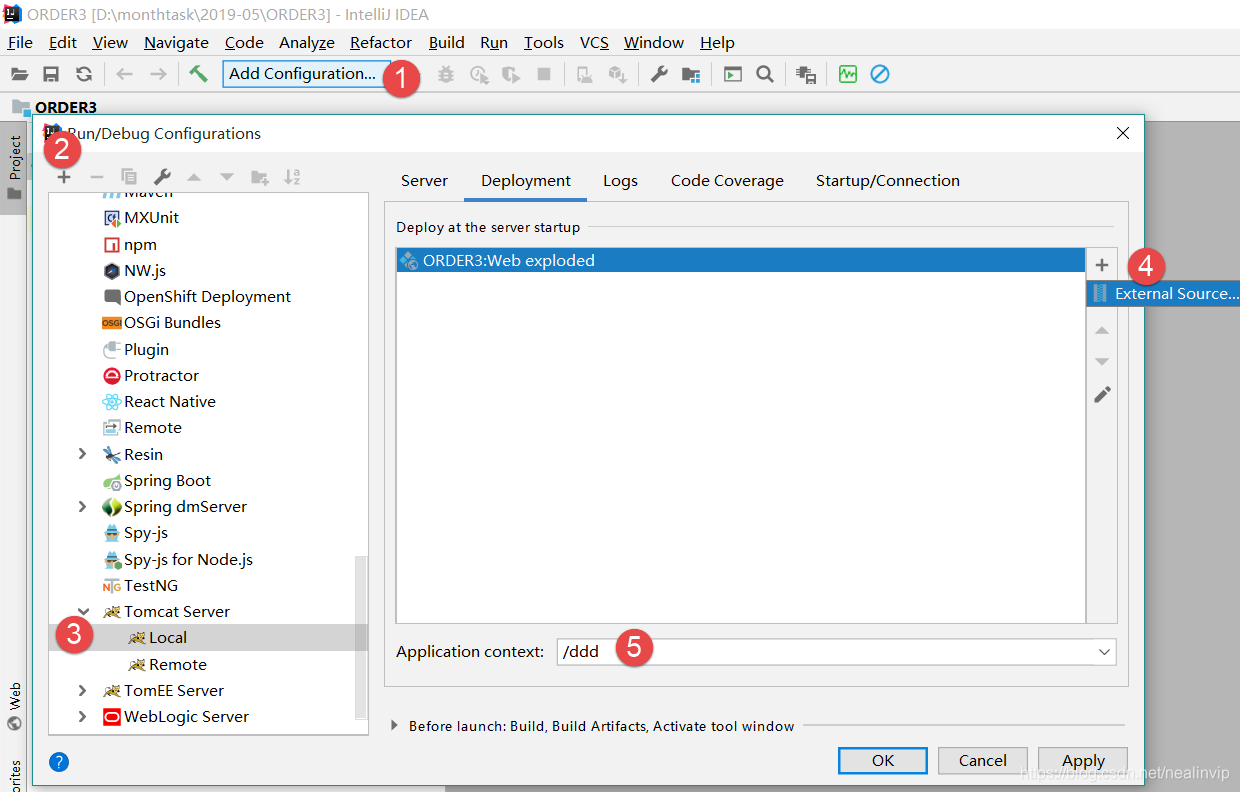The width and height of the screenshot is (1240, 792).
Task: Move configuration up in the list toolbar
Action: [194, 177]
